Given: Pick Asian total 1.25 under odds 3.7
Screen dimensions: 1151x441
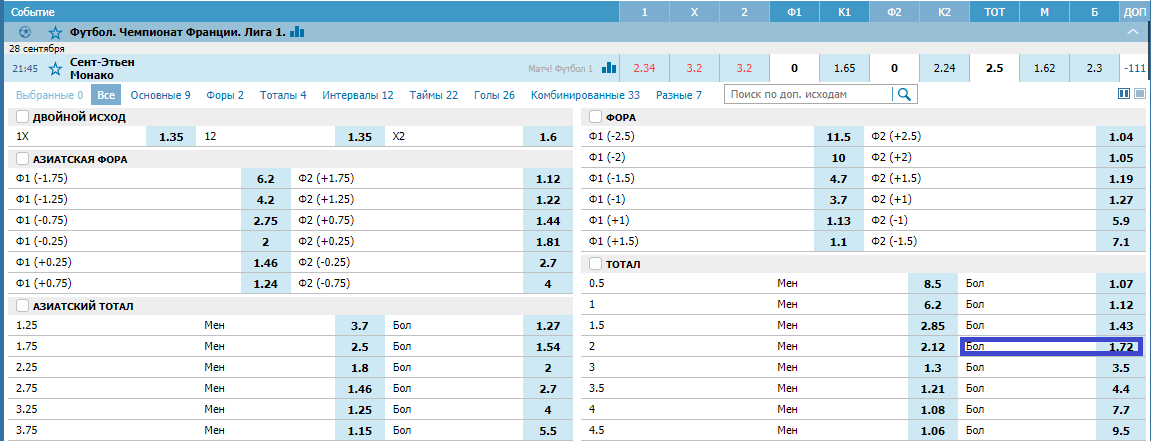Looking at the screenshot, I should pyautogui.click(x=359, y=325).
